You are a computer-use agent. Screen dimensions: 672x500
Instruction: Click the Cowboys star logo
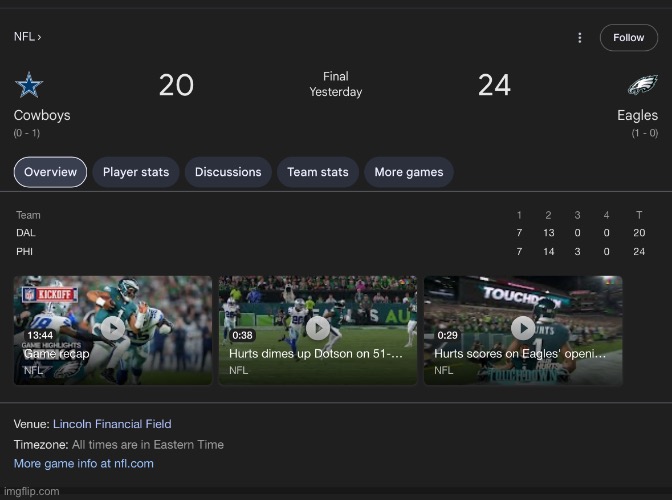click(29, 85)
